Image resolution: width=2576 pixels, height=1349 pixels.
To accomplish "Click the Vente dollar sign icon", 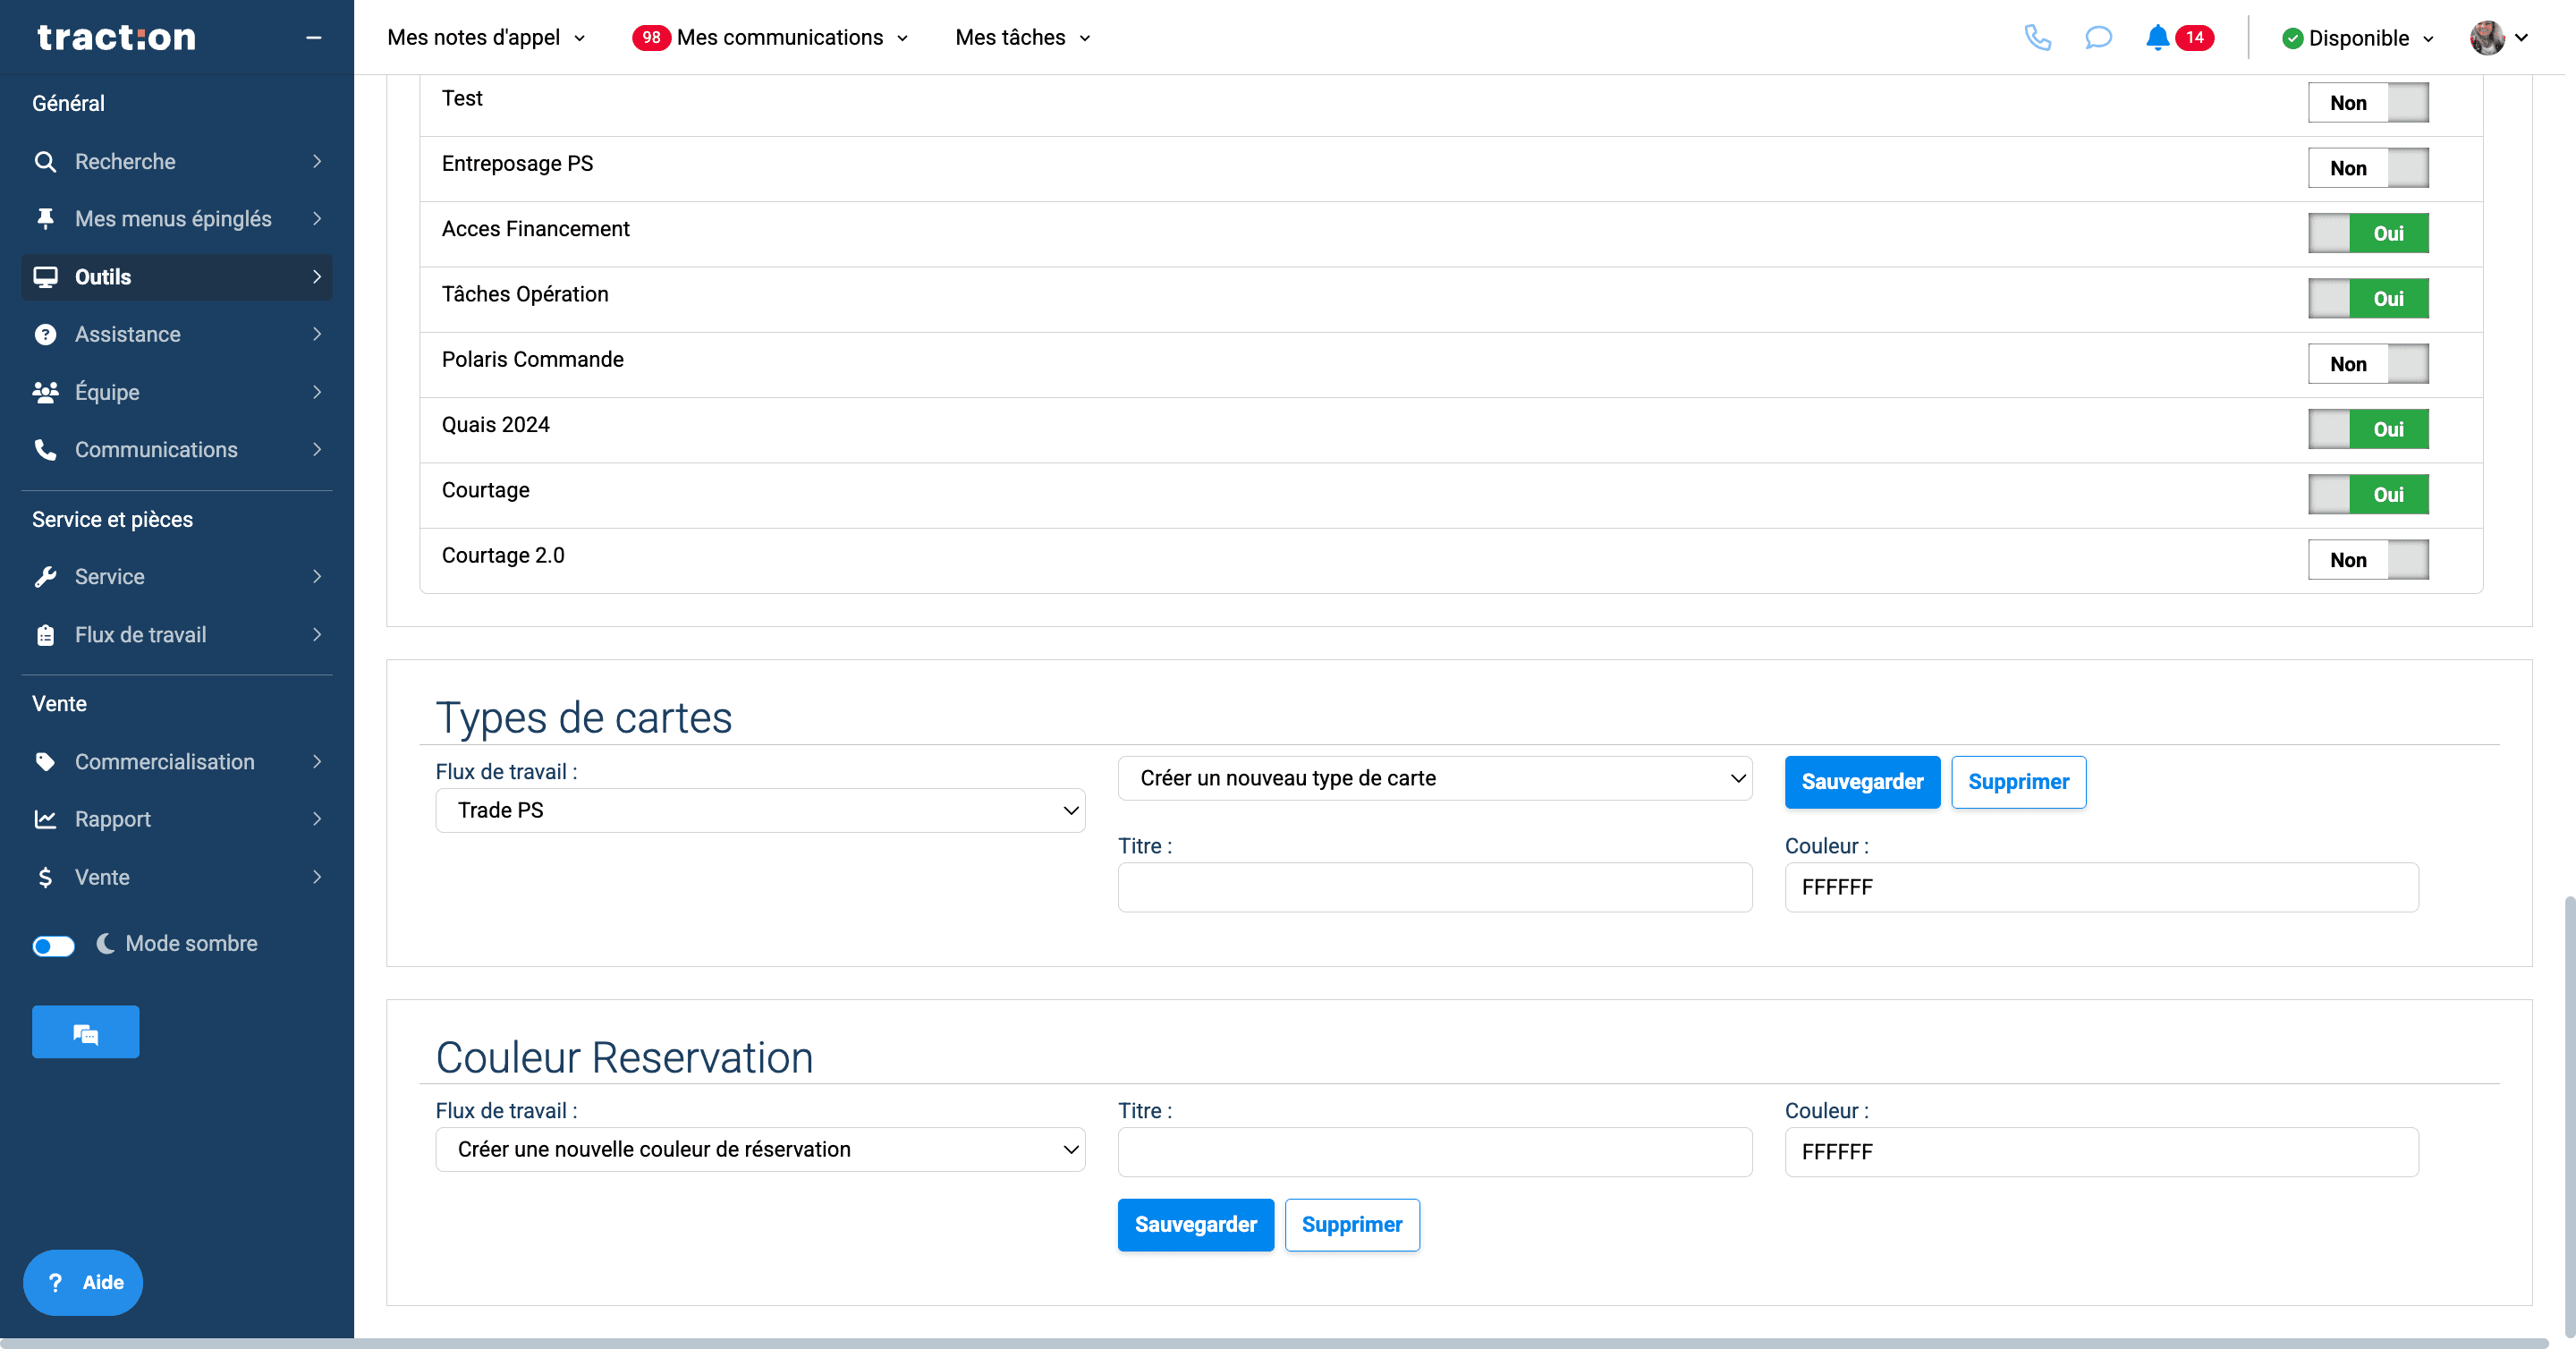I will [x=45, y=877].
